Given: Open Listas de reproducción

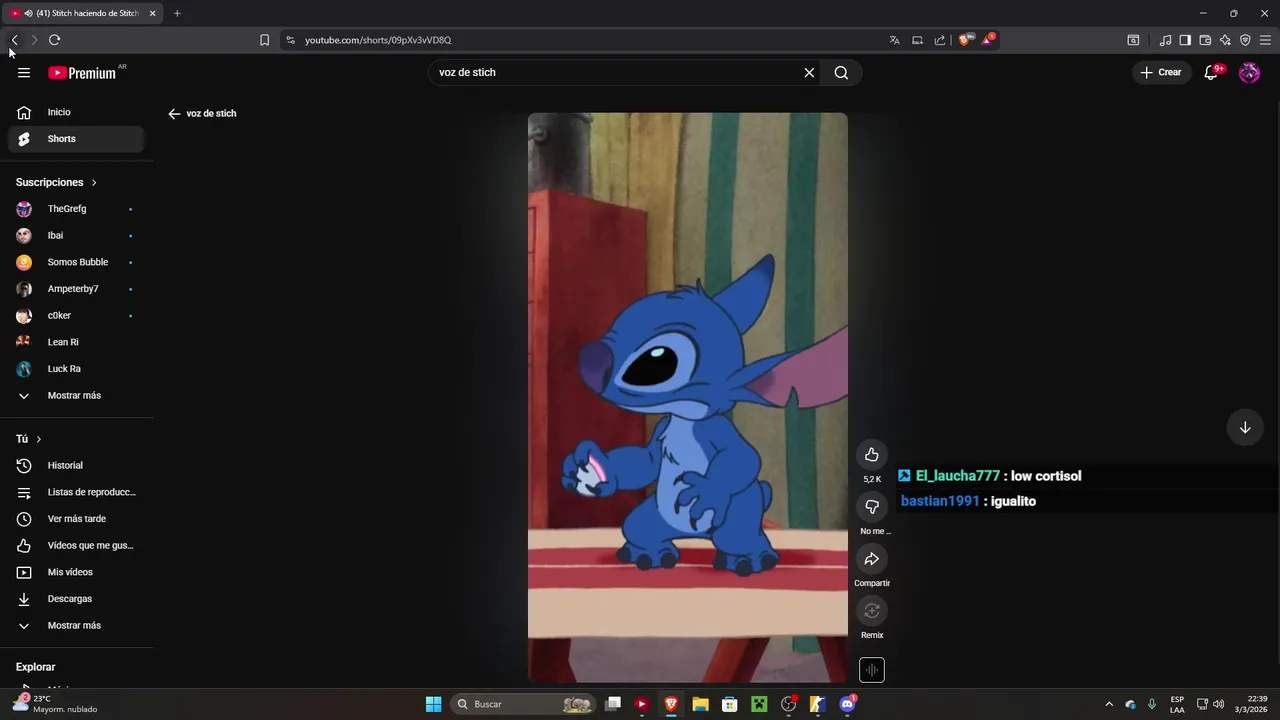Looking at the screenshot, I should coord(76,492).
